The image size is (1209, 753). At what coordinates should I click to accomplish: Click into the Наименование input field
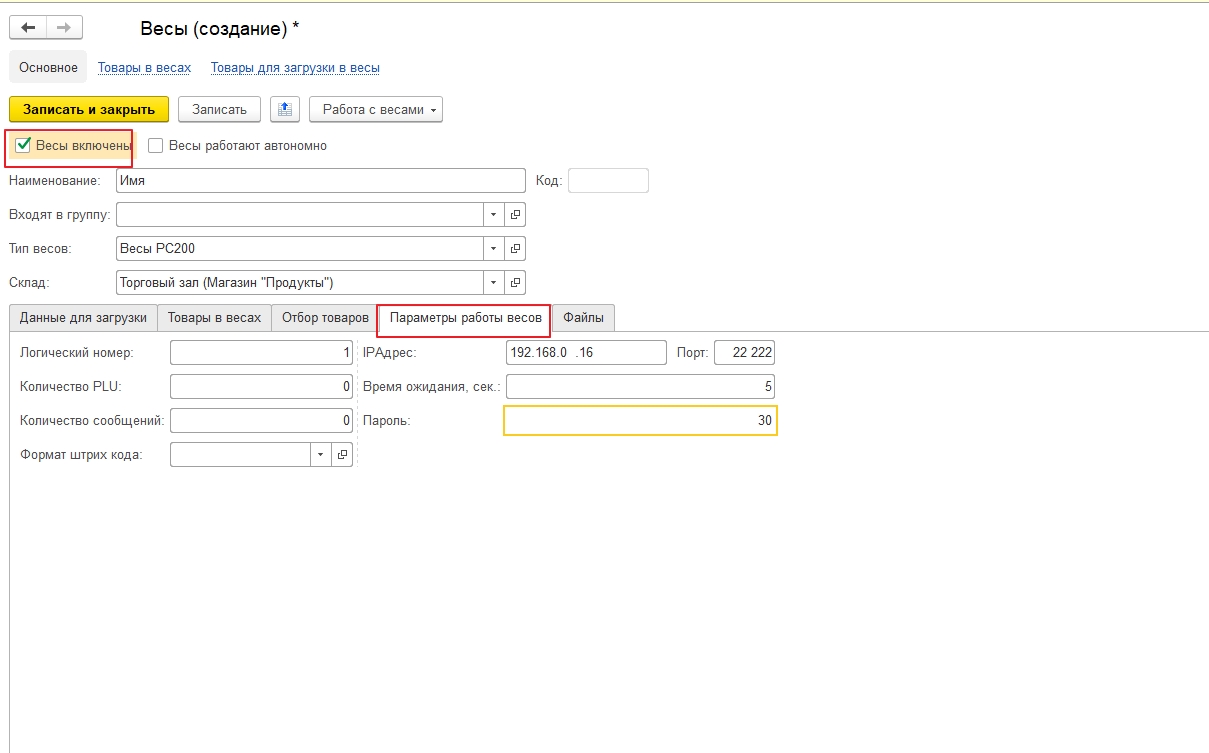point(320,180)
